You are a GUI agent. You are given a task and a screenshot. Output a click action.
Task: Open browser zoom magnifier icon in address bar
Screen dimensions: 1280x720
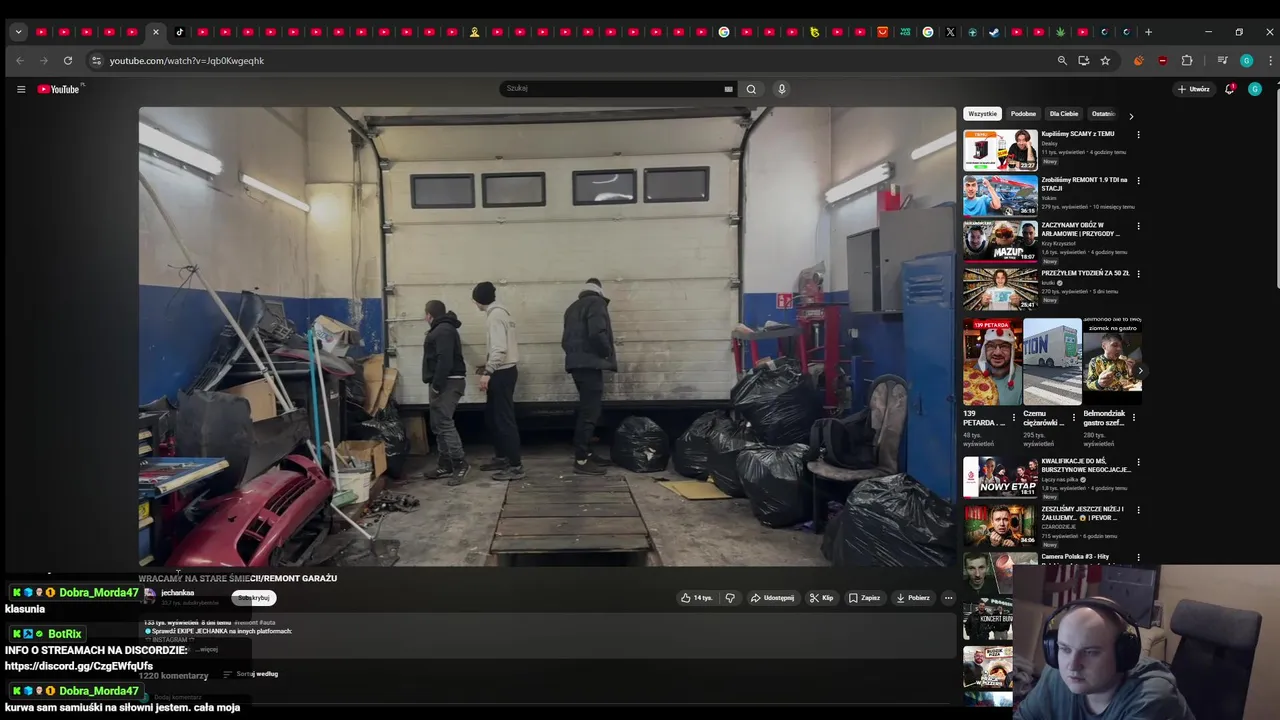(1062, 61)
